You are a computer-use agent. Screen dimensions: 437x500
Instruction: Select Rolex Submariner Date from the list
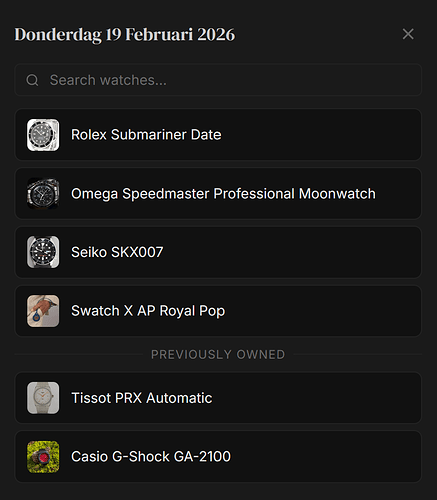tap(218, 135)
